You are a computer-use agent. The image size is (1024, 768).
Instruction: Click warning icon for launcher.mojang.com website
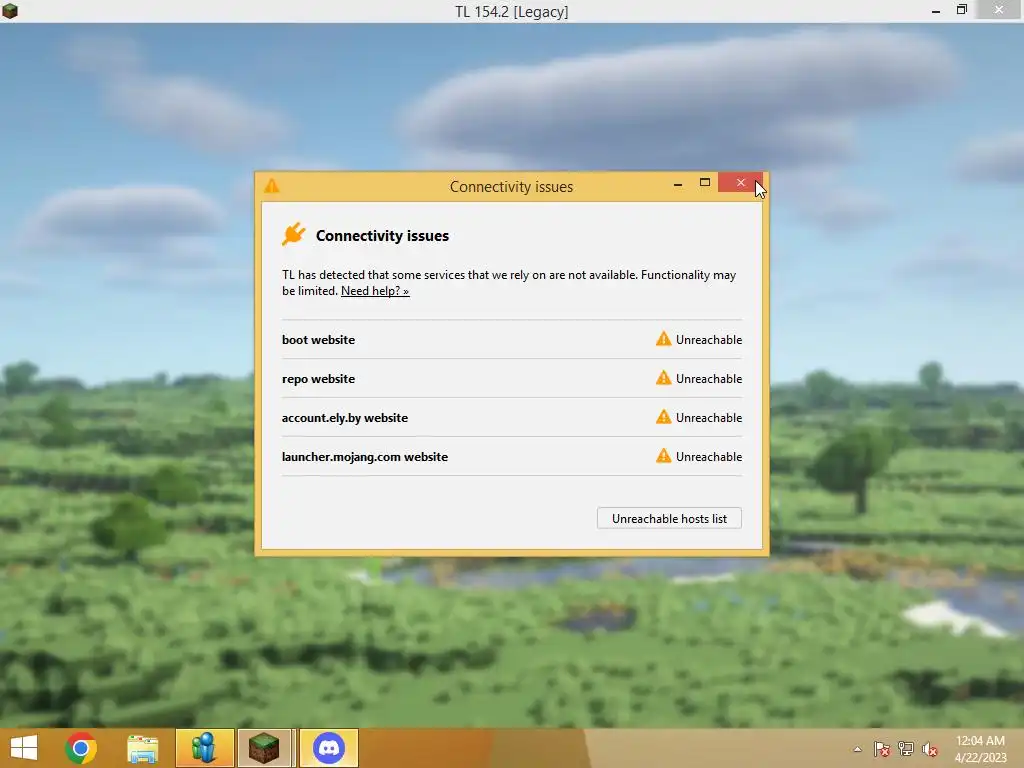click(x=664, y=456)
